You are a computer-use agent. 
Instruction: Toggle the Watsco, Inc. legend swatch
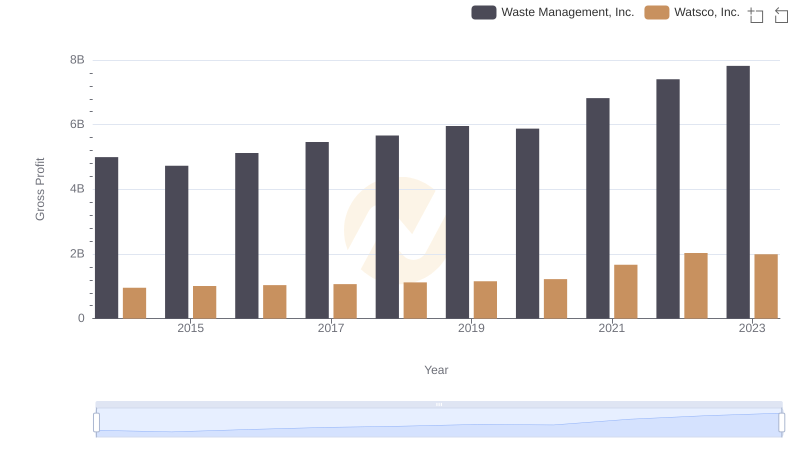pyautogui.click(x=657, y=12)
